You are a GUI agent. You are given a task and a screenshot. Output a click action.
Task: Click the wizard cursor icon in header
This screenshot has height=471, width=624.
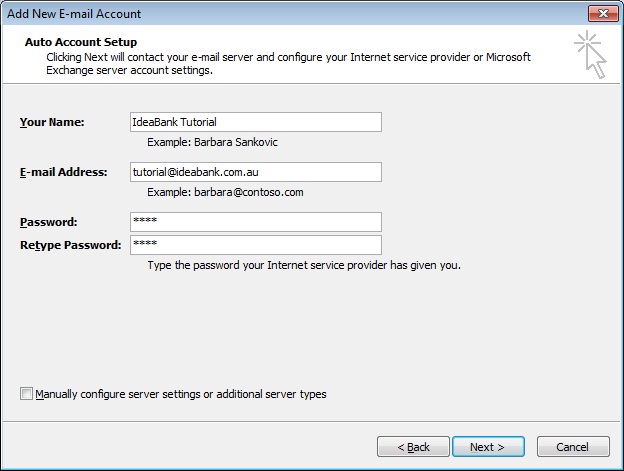coord(591,54)
